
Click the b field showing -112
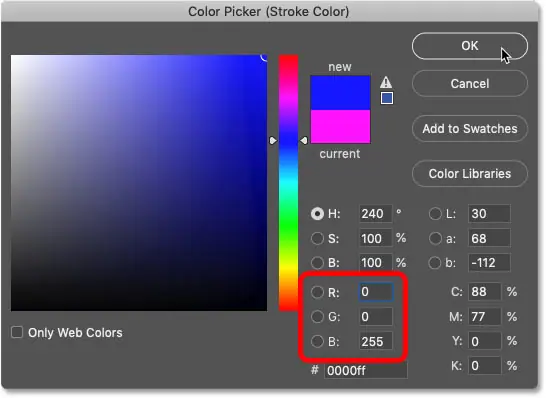pos(489,263)
